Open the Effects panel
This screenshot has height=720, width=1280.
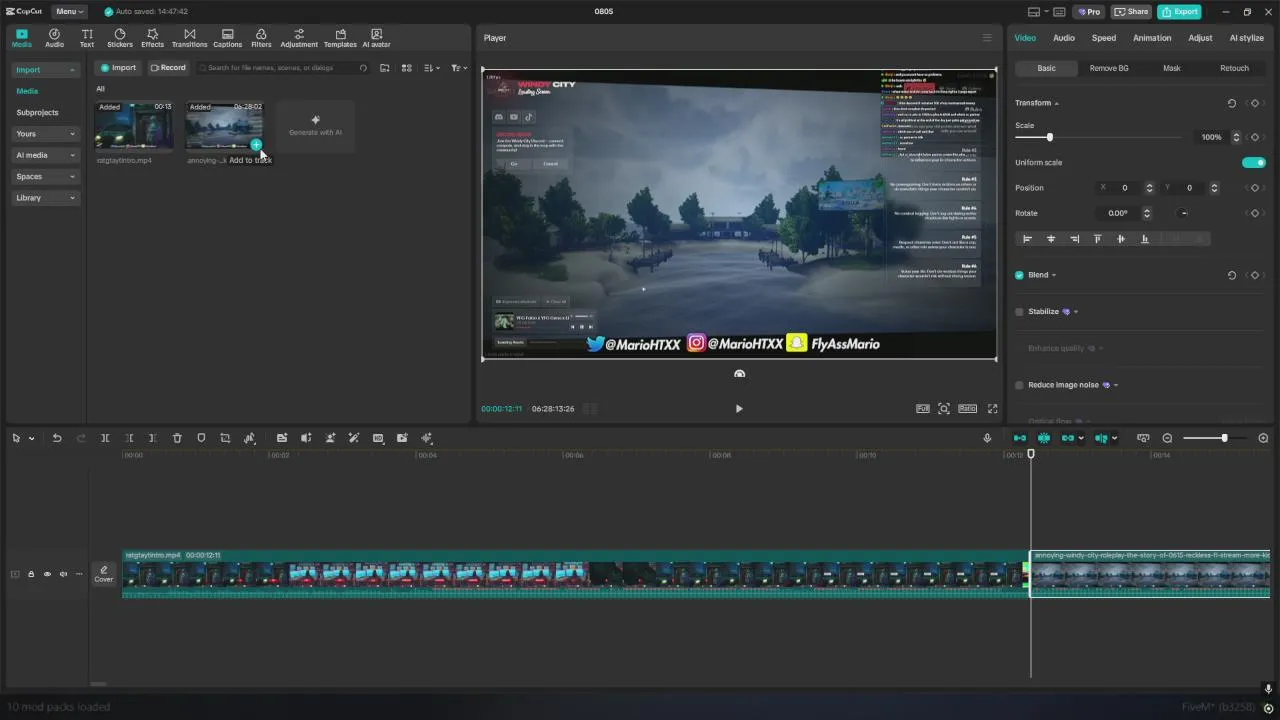152,38
